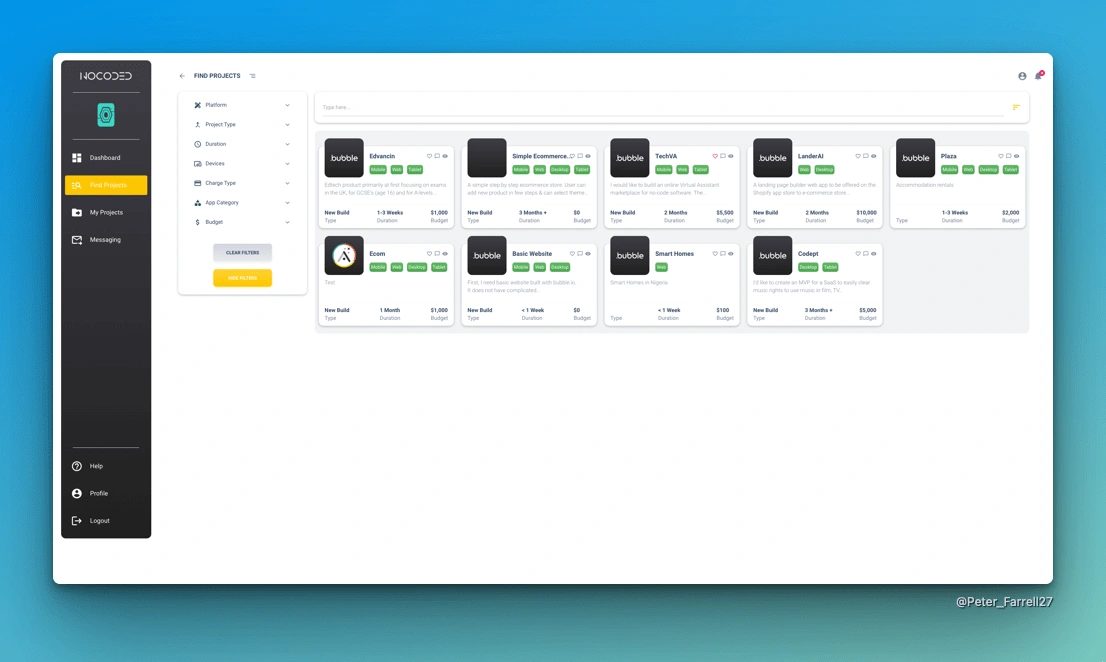
Task: View the Ecom project via eye icon
Action: [445, 254]
